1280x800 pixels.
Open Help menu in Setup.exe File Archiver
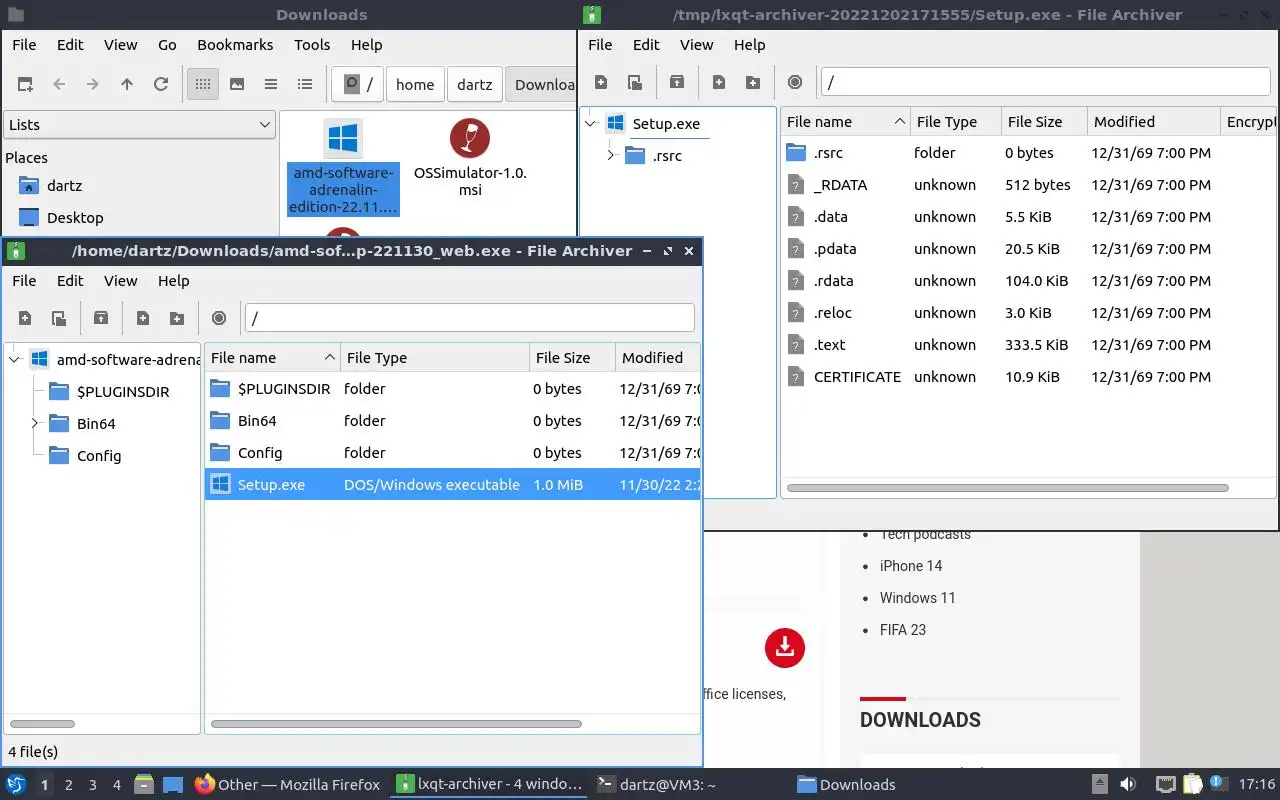click(749, 45)
